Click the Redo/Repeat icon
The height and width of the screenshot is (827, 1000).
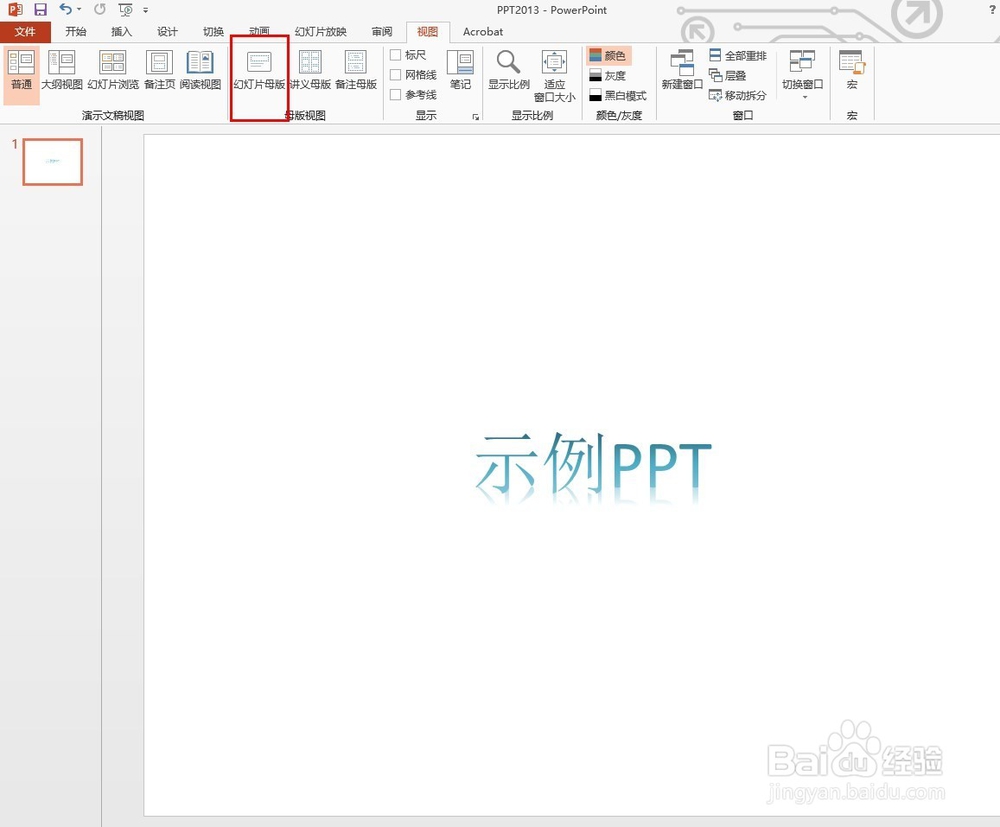click(99, 10)
